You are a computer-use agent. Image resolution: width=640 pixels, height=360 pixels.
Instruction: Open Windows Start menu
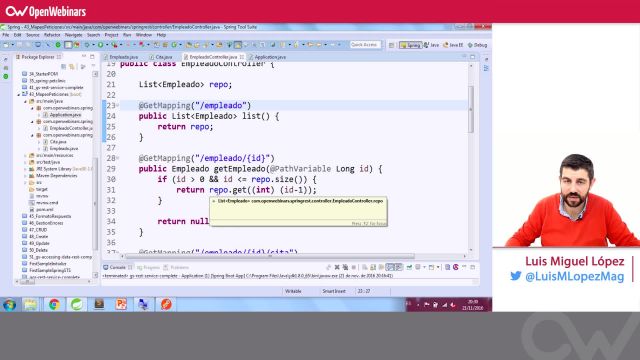9,304
